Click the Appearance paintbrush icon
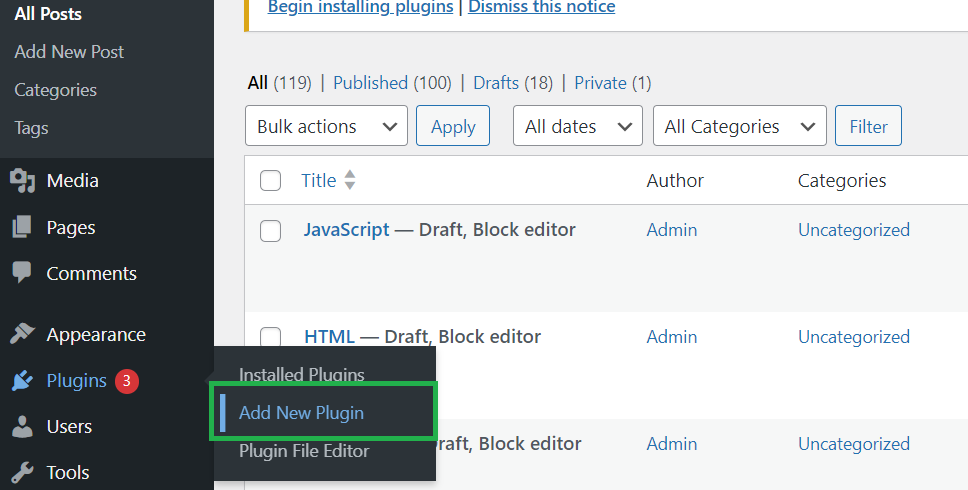This screenshot has height=490, width=968. point(22,334)
